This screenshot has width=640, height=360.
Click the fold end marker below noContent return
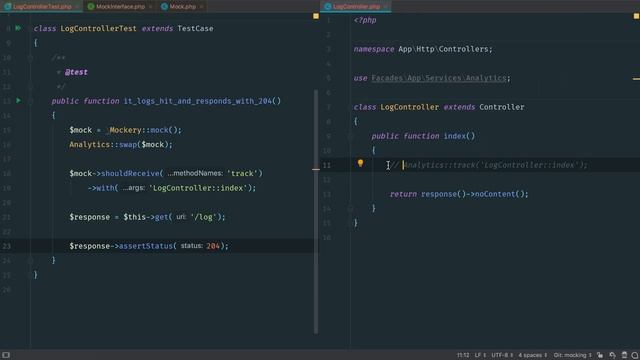click(x=351, y=209)
